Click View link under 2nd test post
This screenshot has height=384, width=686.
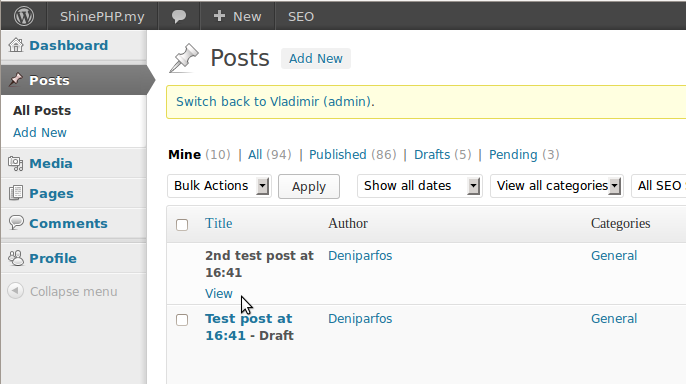219,293
